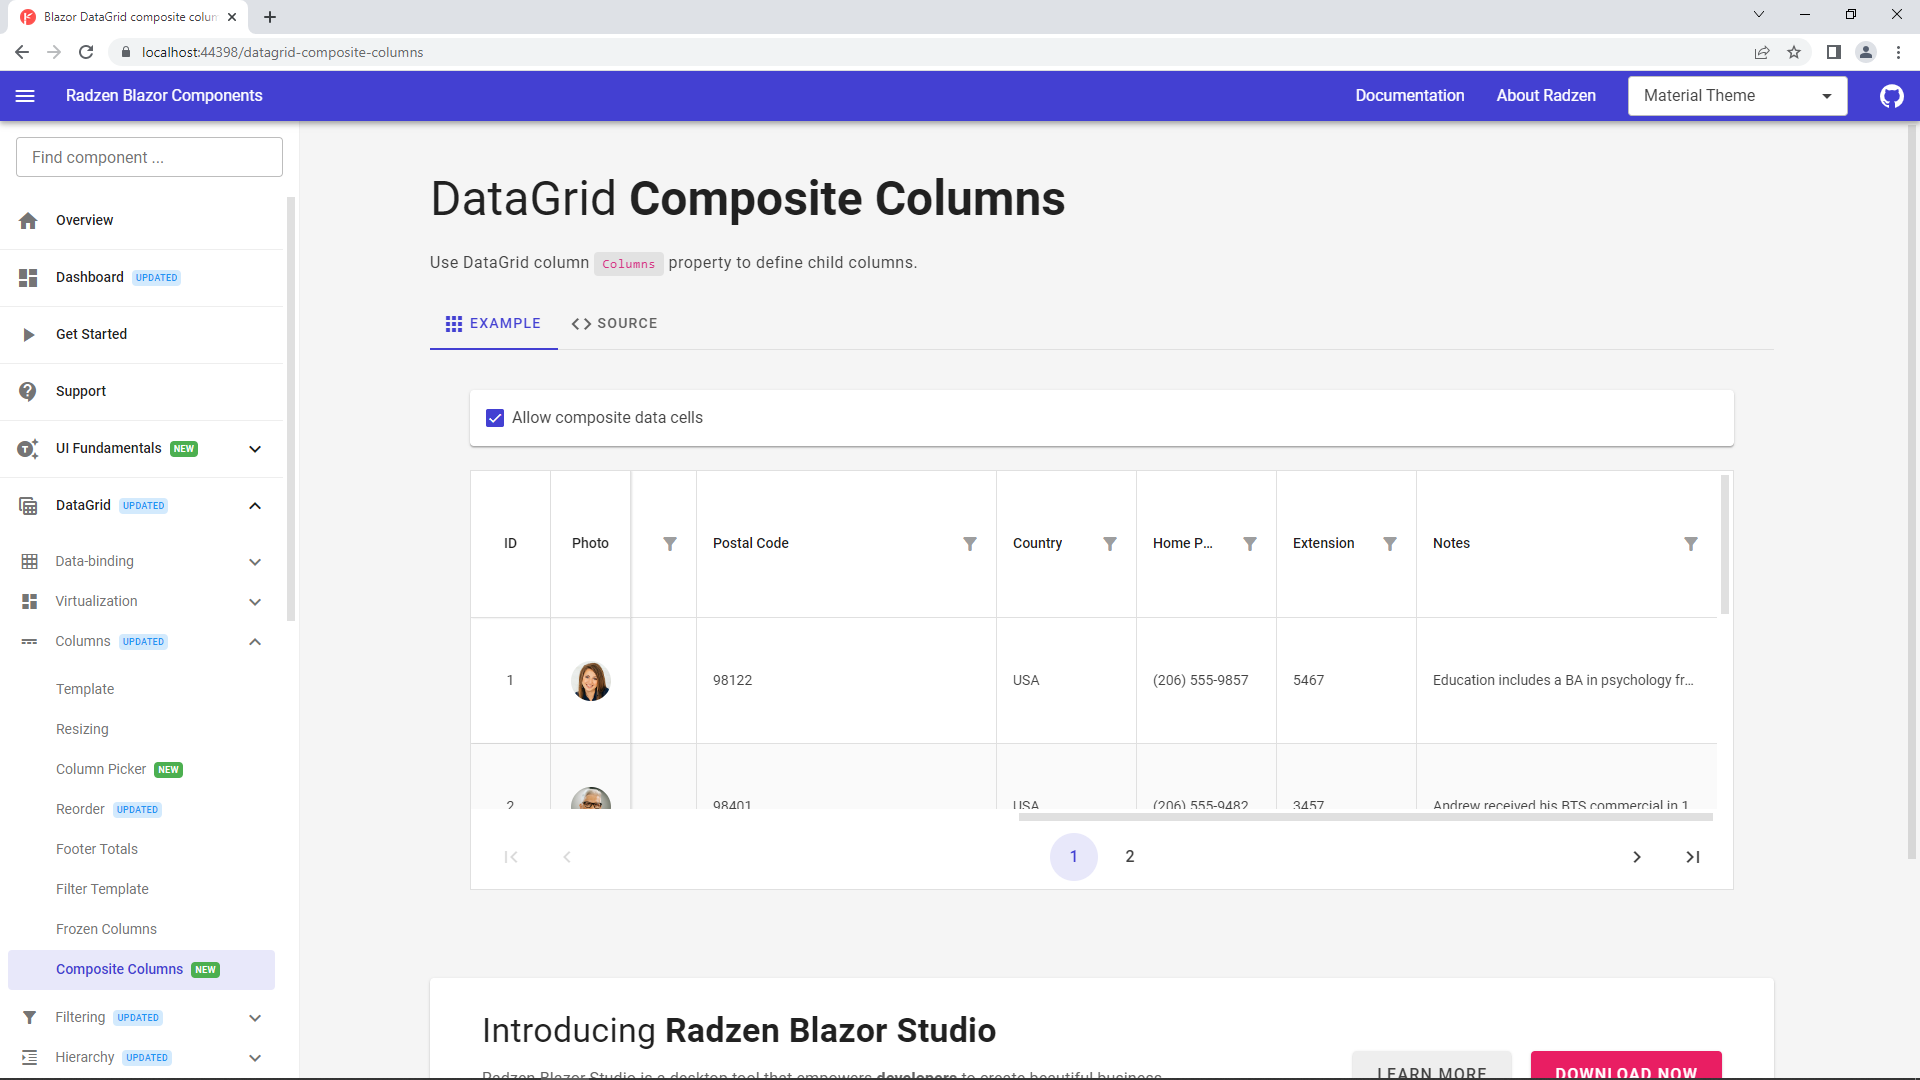Click the Download Now button
This screenshot has width=1920, height=1080.
(1626, 1066)
